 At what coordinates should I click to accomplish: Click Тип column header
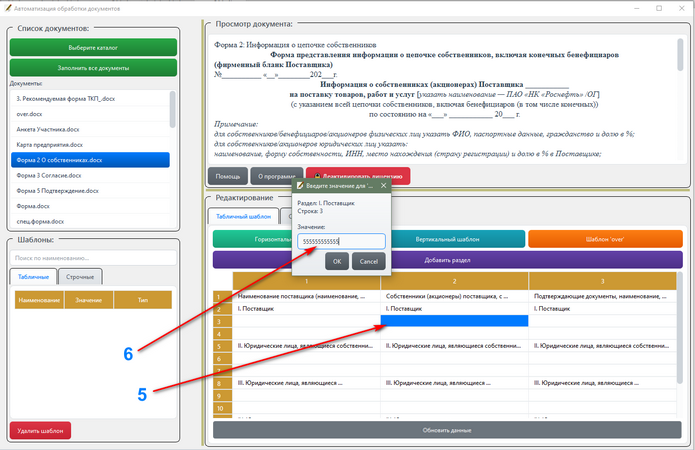(x=143, y=300)
